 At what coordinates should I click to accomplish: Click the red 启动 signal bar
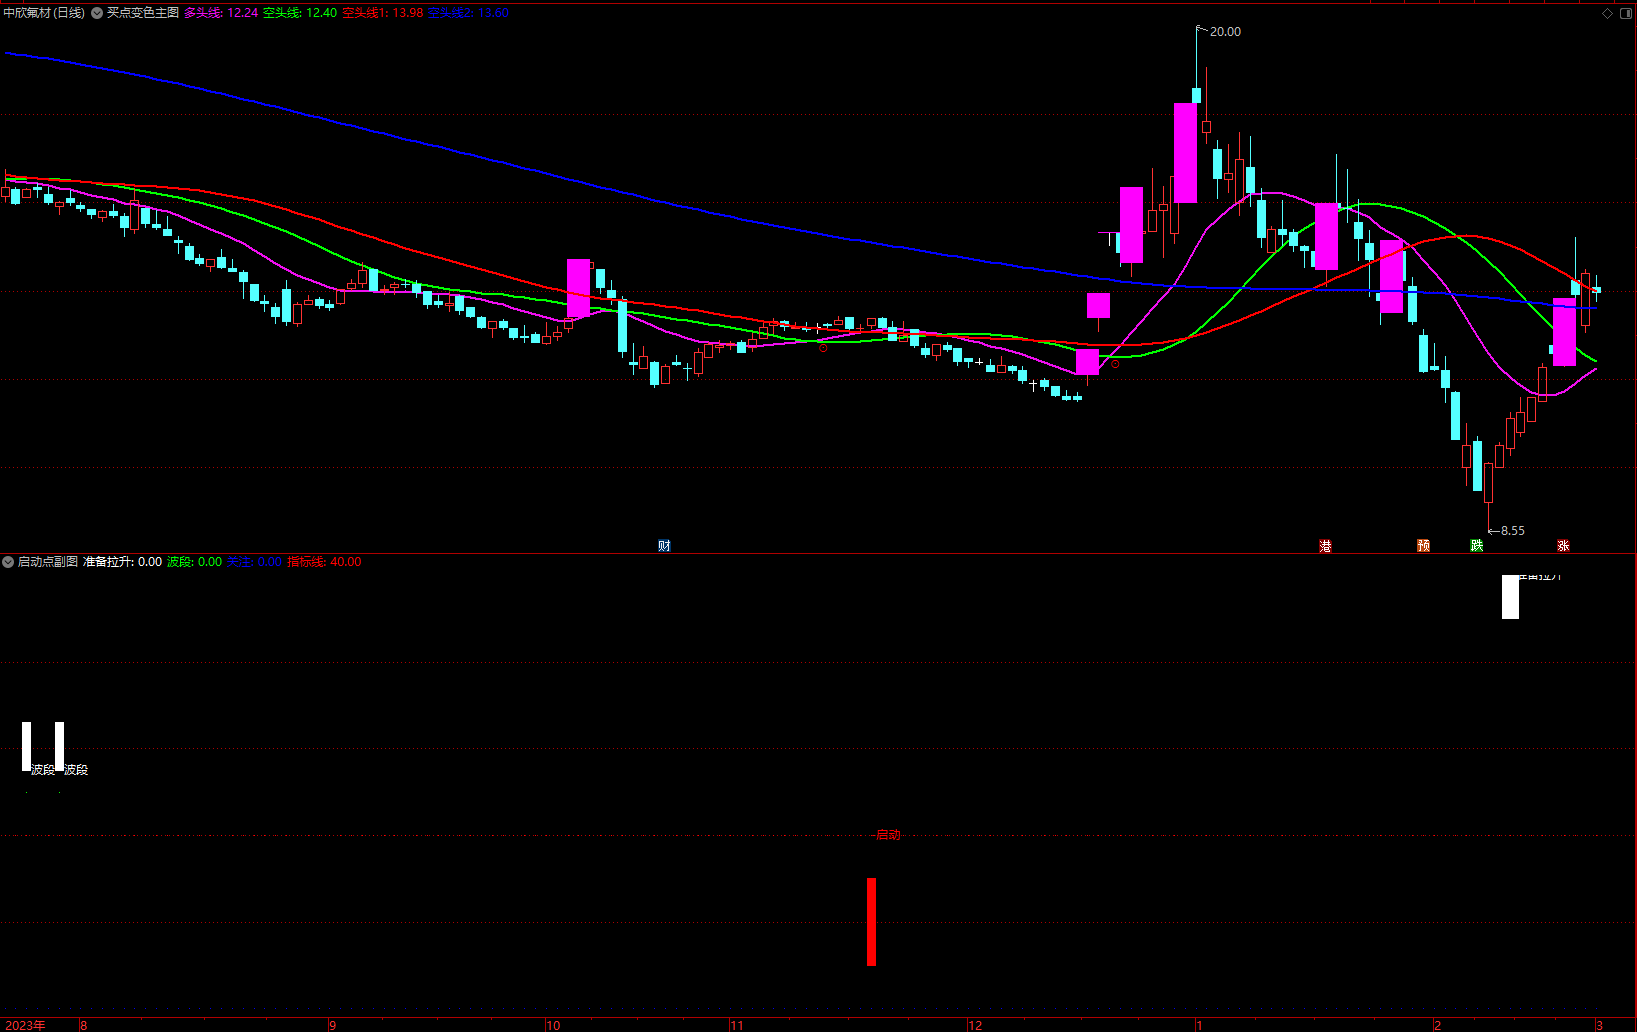tap(872, 922)
